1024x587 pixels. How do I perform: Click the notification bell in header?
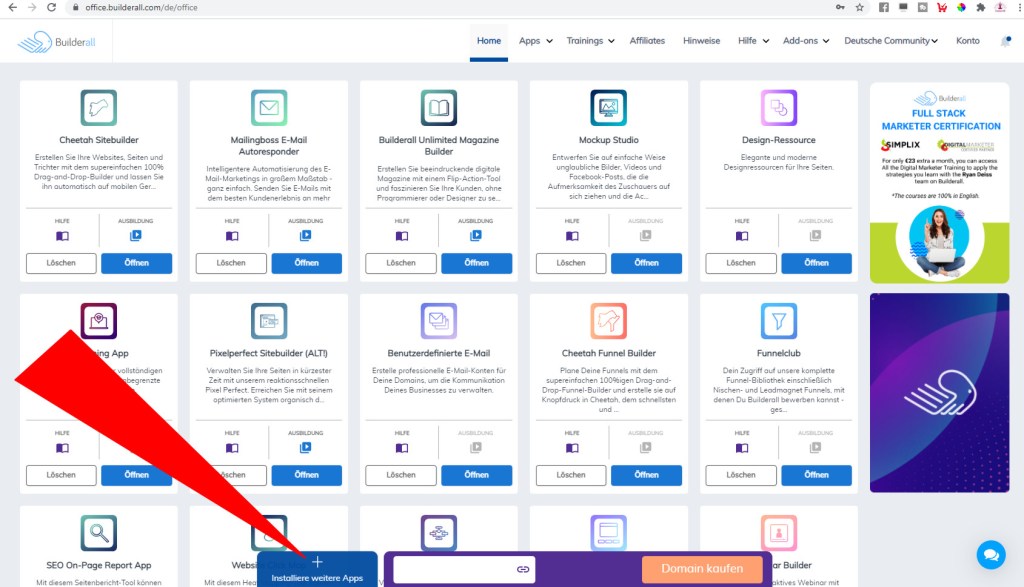[1005, 41]
